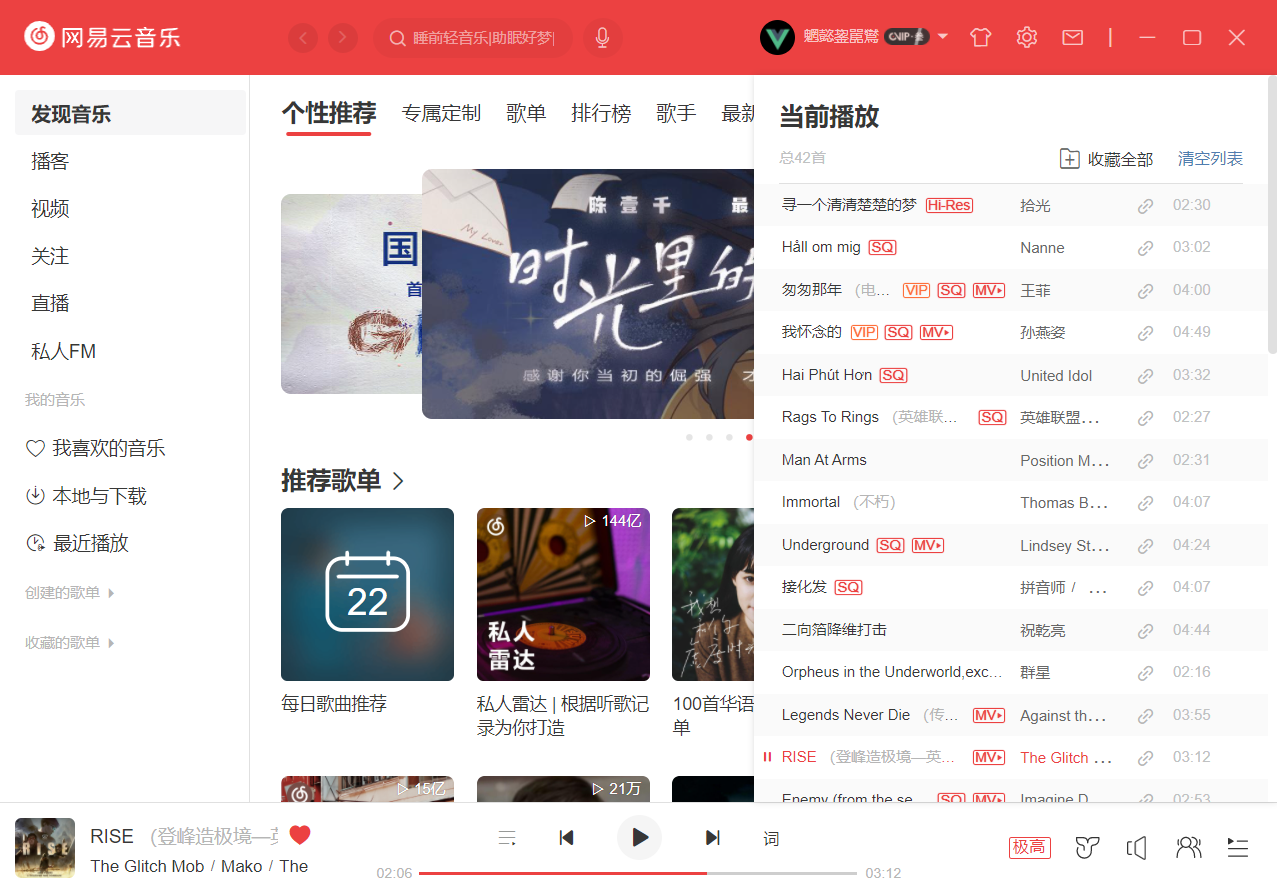Click the microphone voice search icon
Image resolution: width=1277 pixels, height=892 pixels.
tap(602, 38)
